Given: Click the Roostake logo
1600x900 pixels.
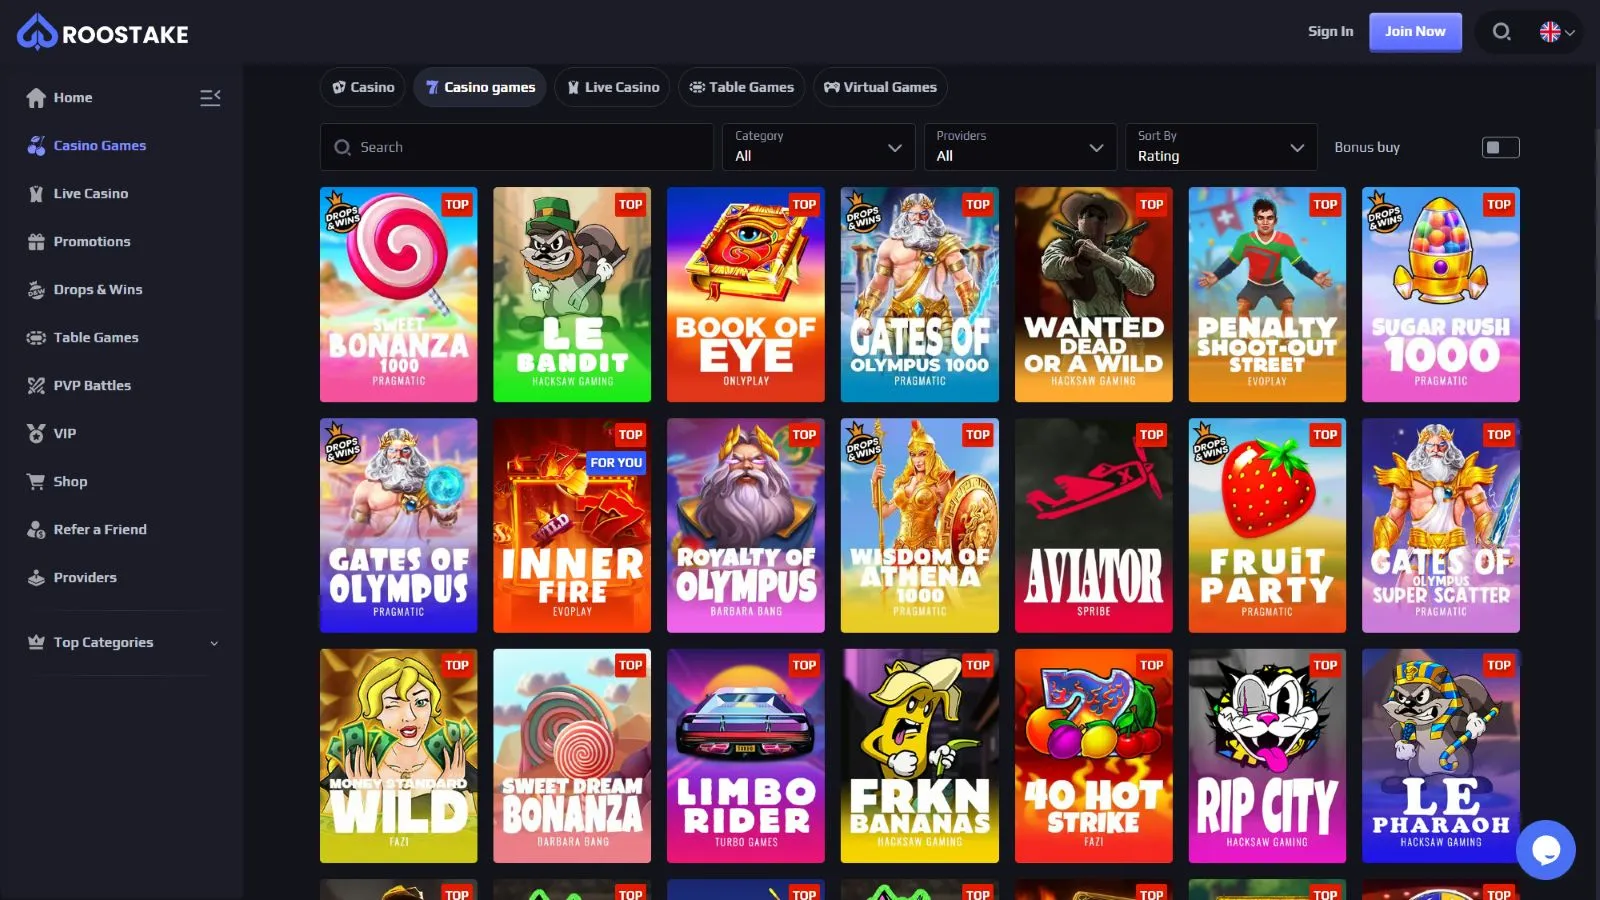Looking at the screenshot, I should point(103,33).
